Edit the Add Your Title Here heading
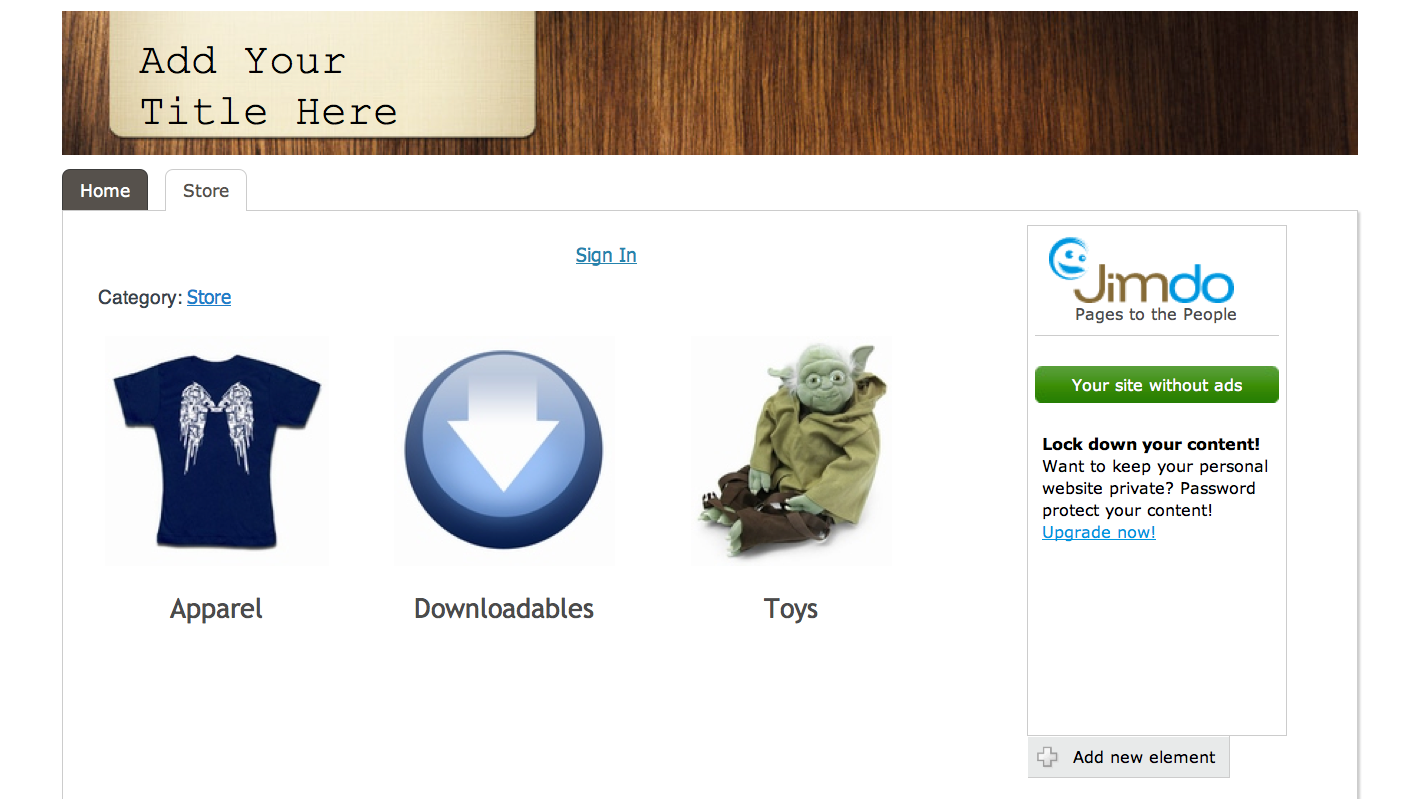Image resolution: width=1423 pixels, height=799 pixels. click(x=268, y=86)
